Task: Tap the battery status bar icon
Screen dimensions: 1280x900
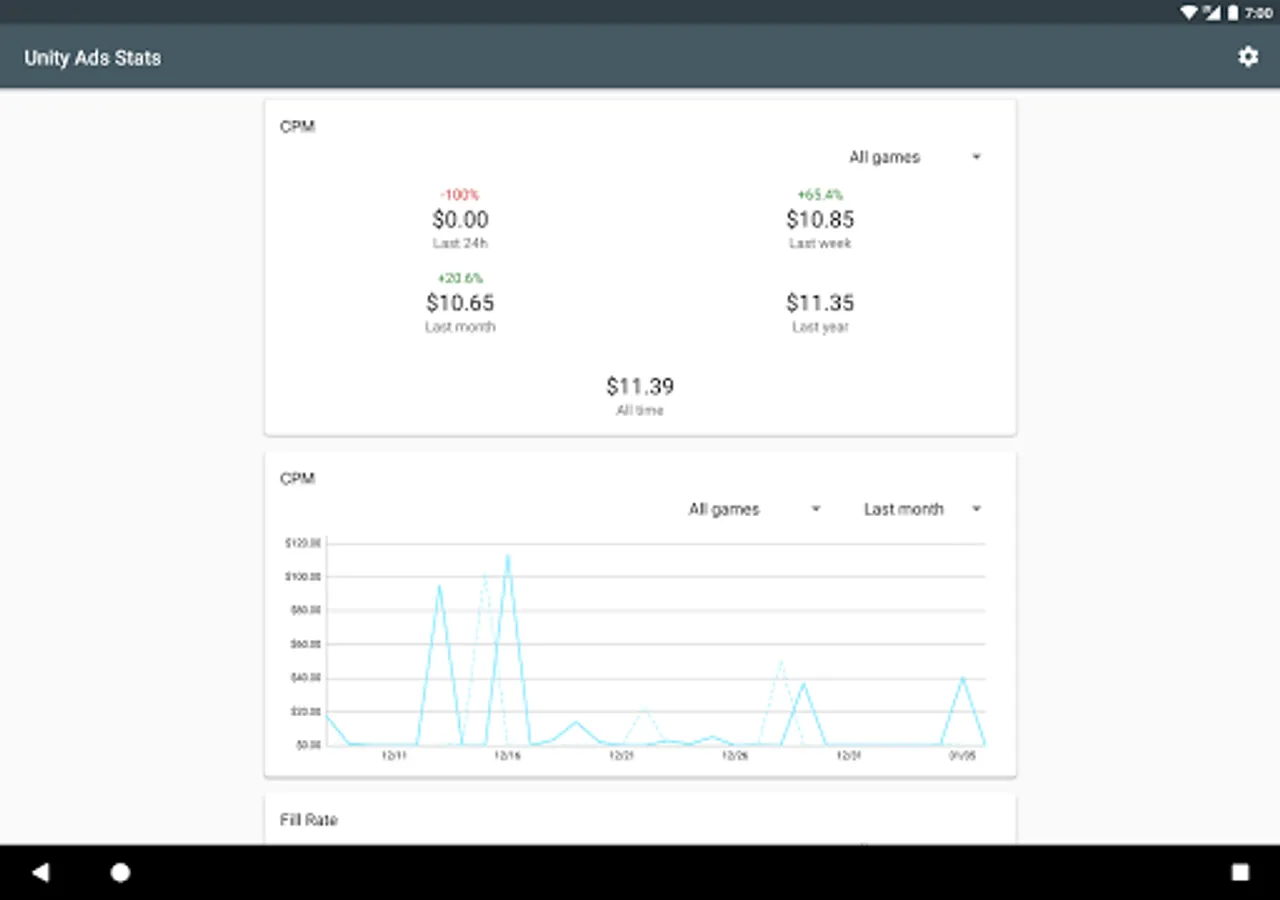Action: point(1233,12)
